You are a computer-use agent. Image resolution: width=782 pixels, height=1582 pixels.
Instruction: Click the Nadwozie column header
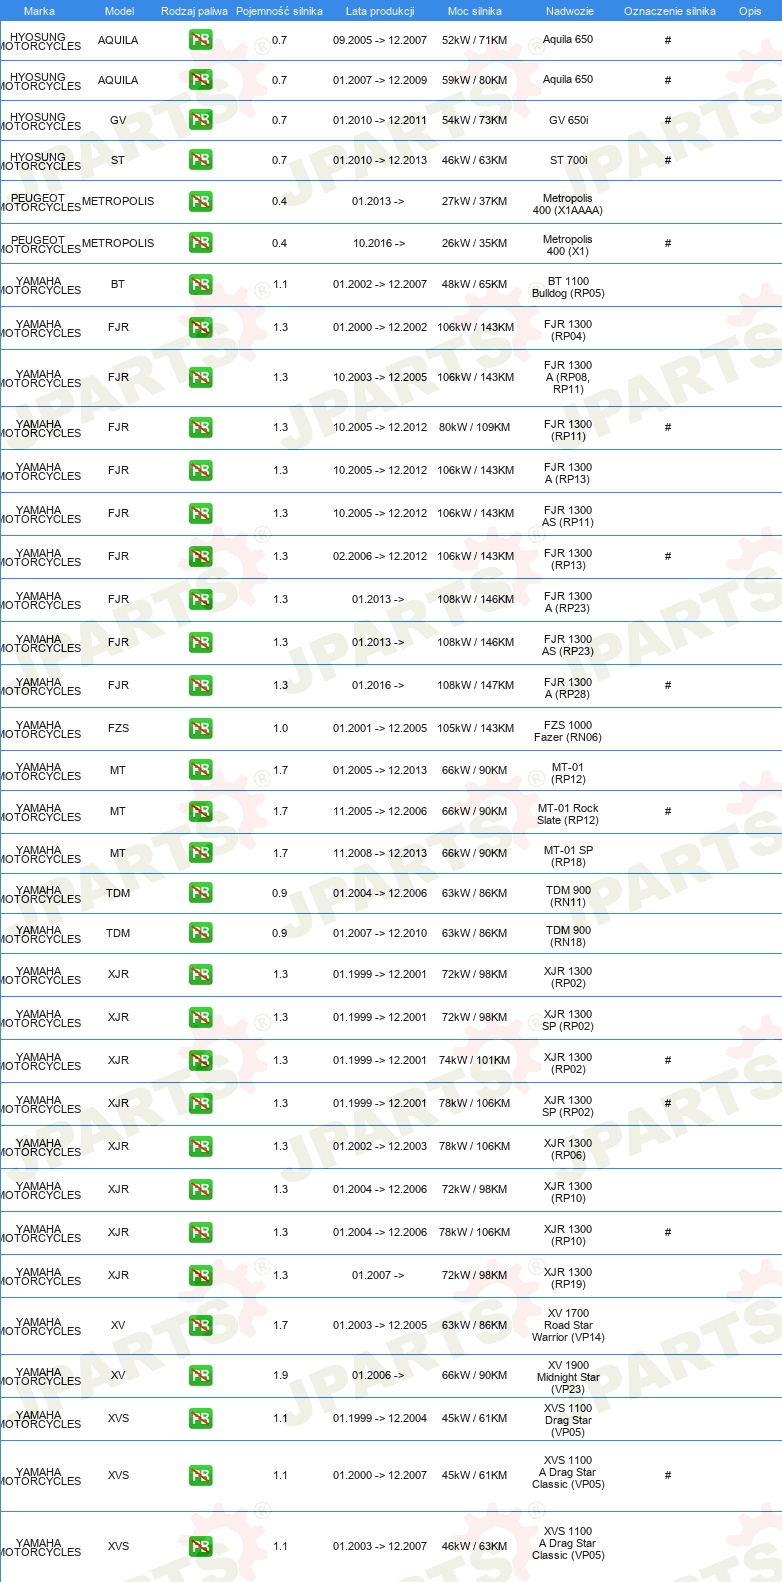point(569,11)
